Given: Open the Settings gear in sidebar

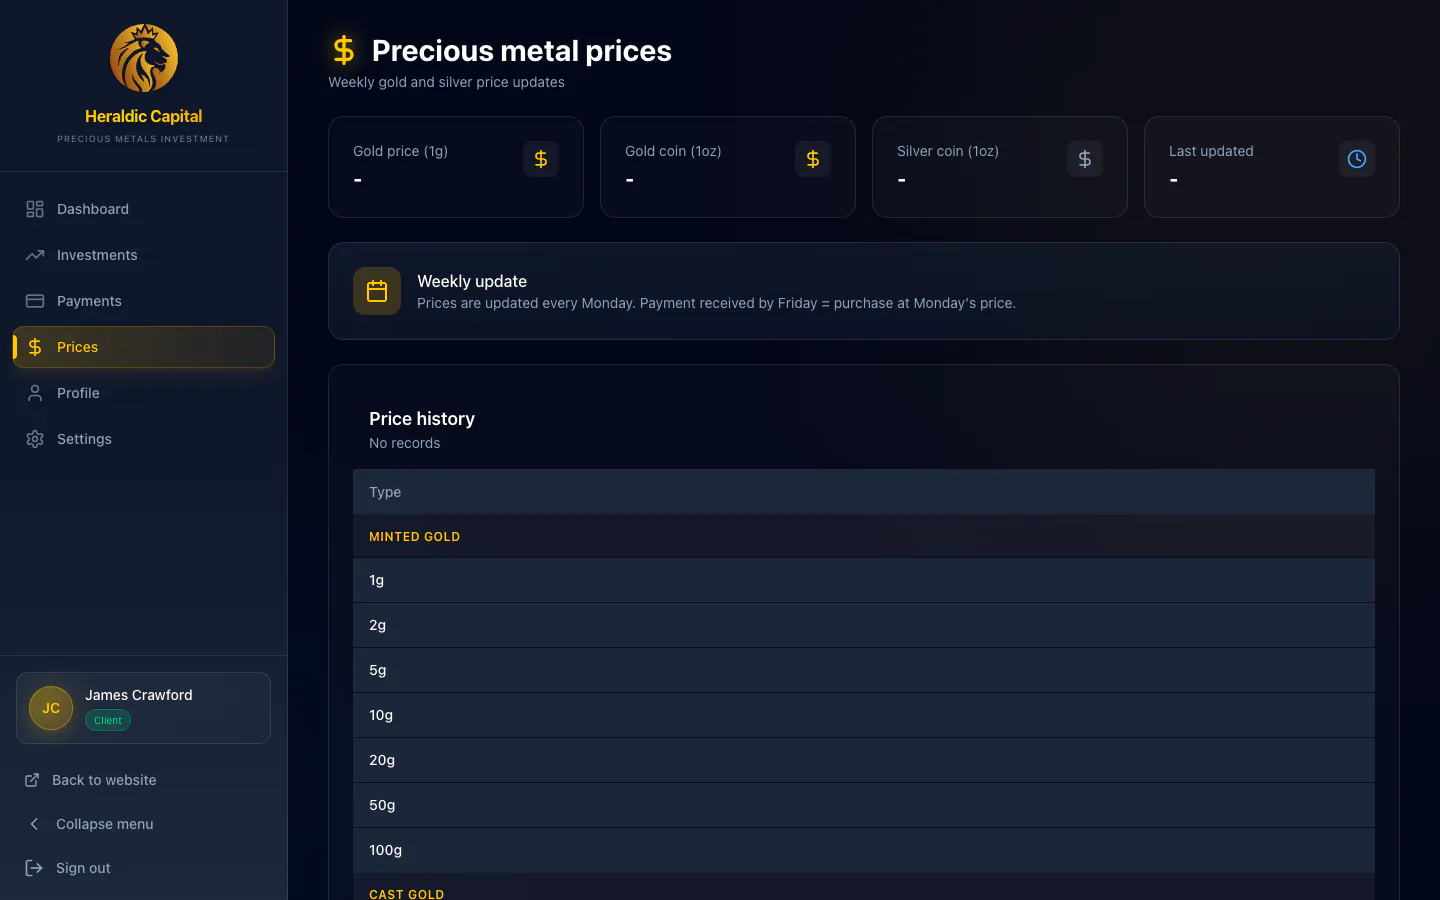Looking at the screenshot, I should [x=34, y=439].
